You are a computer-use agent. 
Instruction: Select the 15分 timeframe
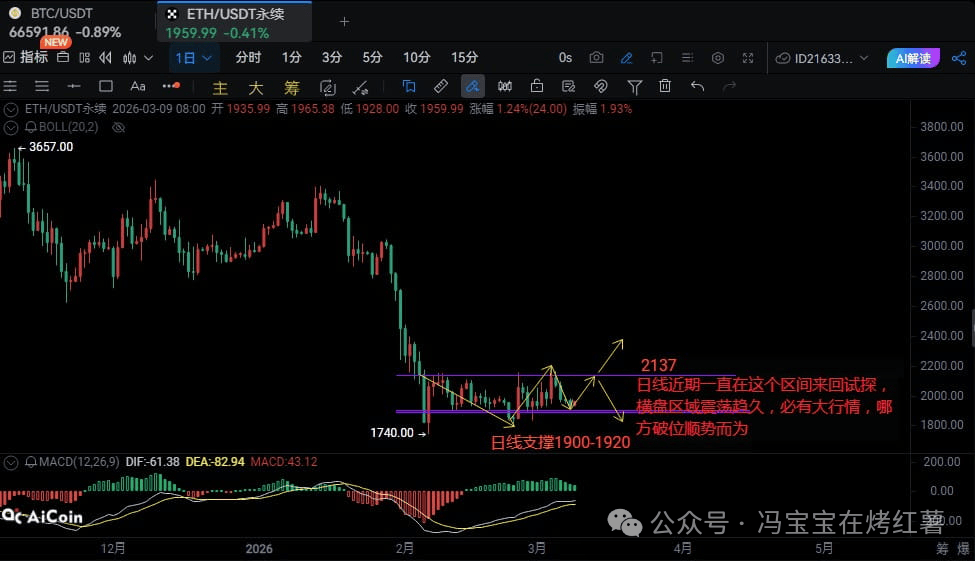tap(464, 58)
